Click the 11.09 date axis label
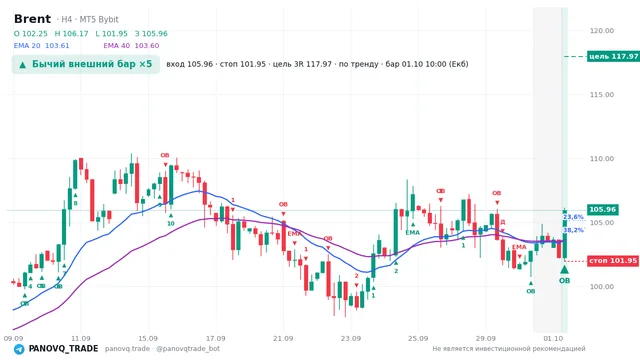 pos(80,339)
